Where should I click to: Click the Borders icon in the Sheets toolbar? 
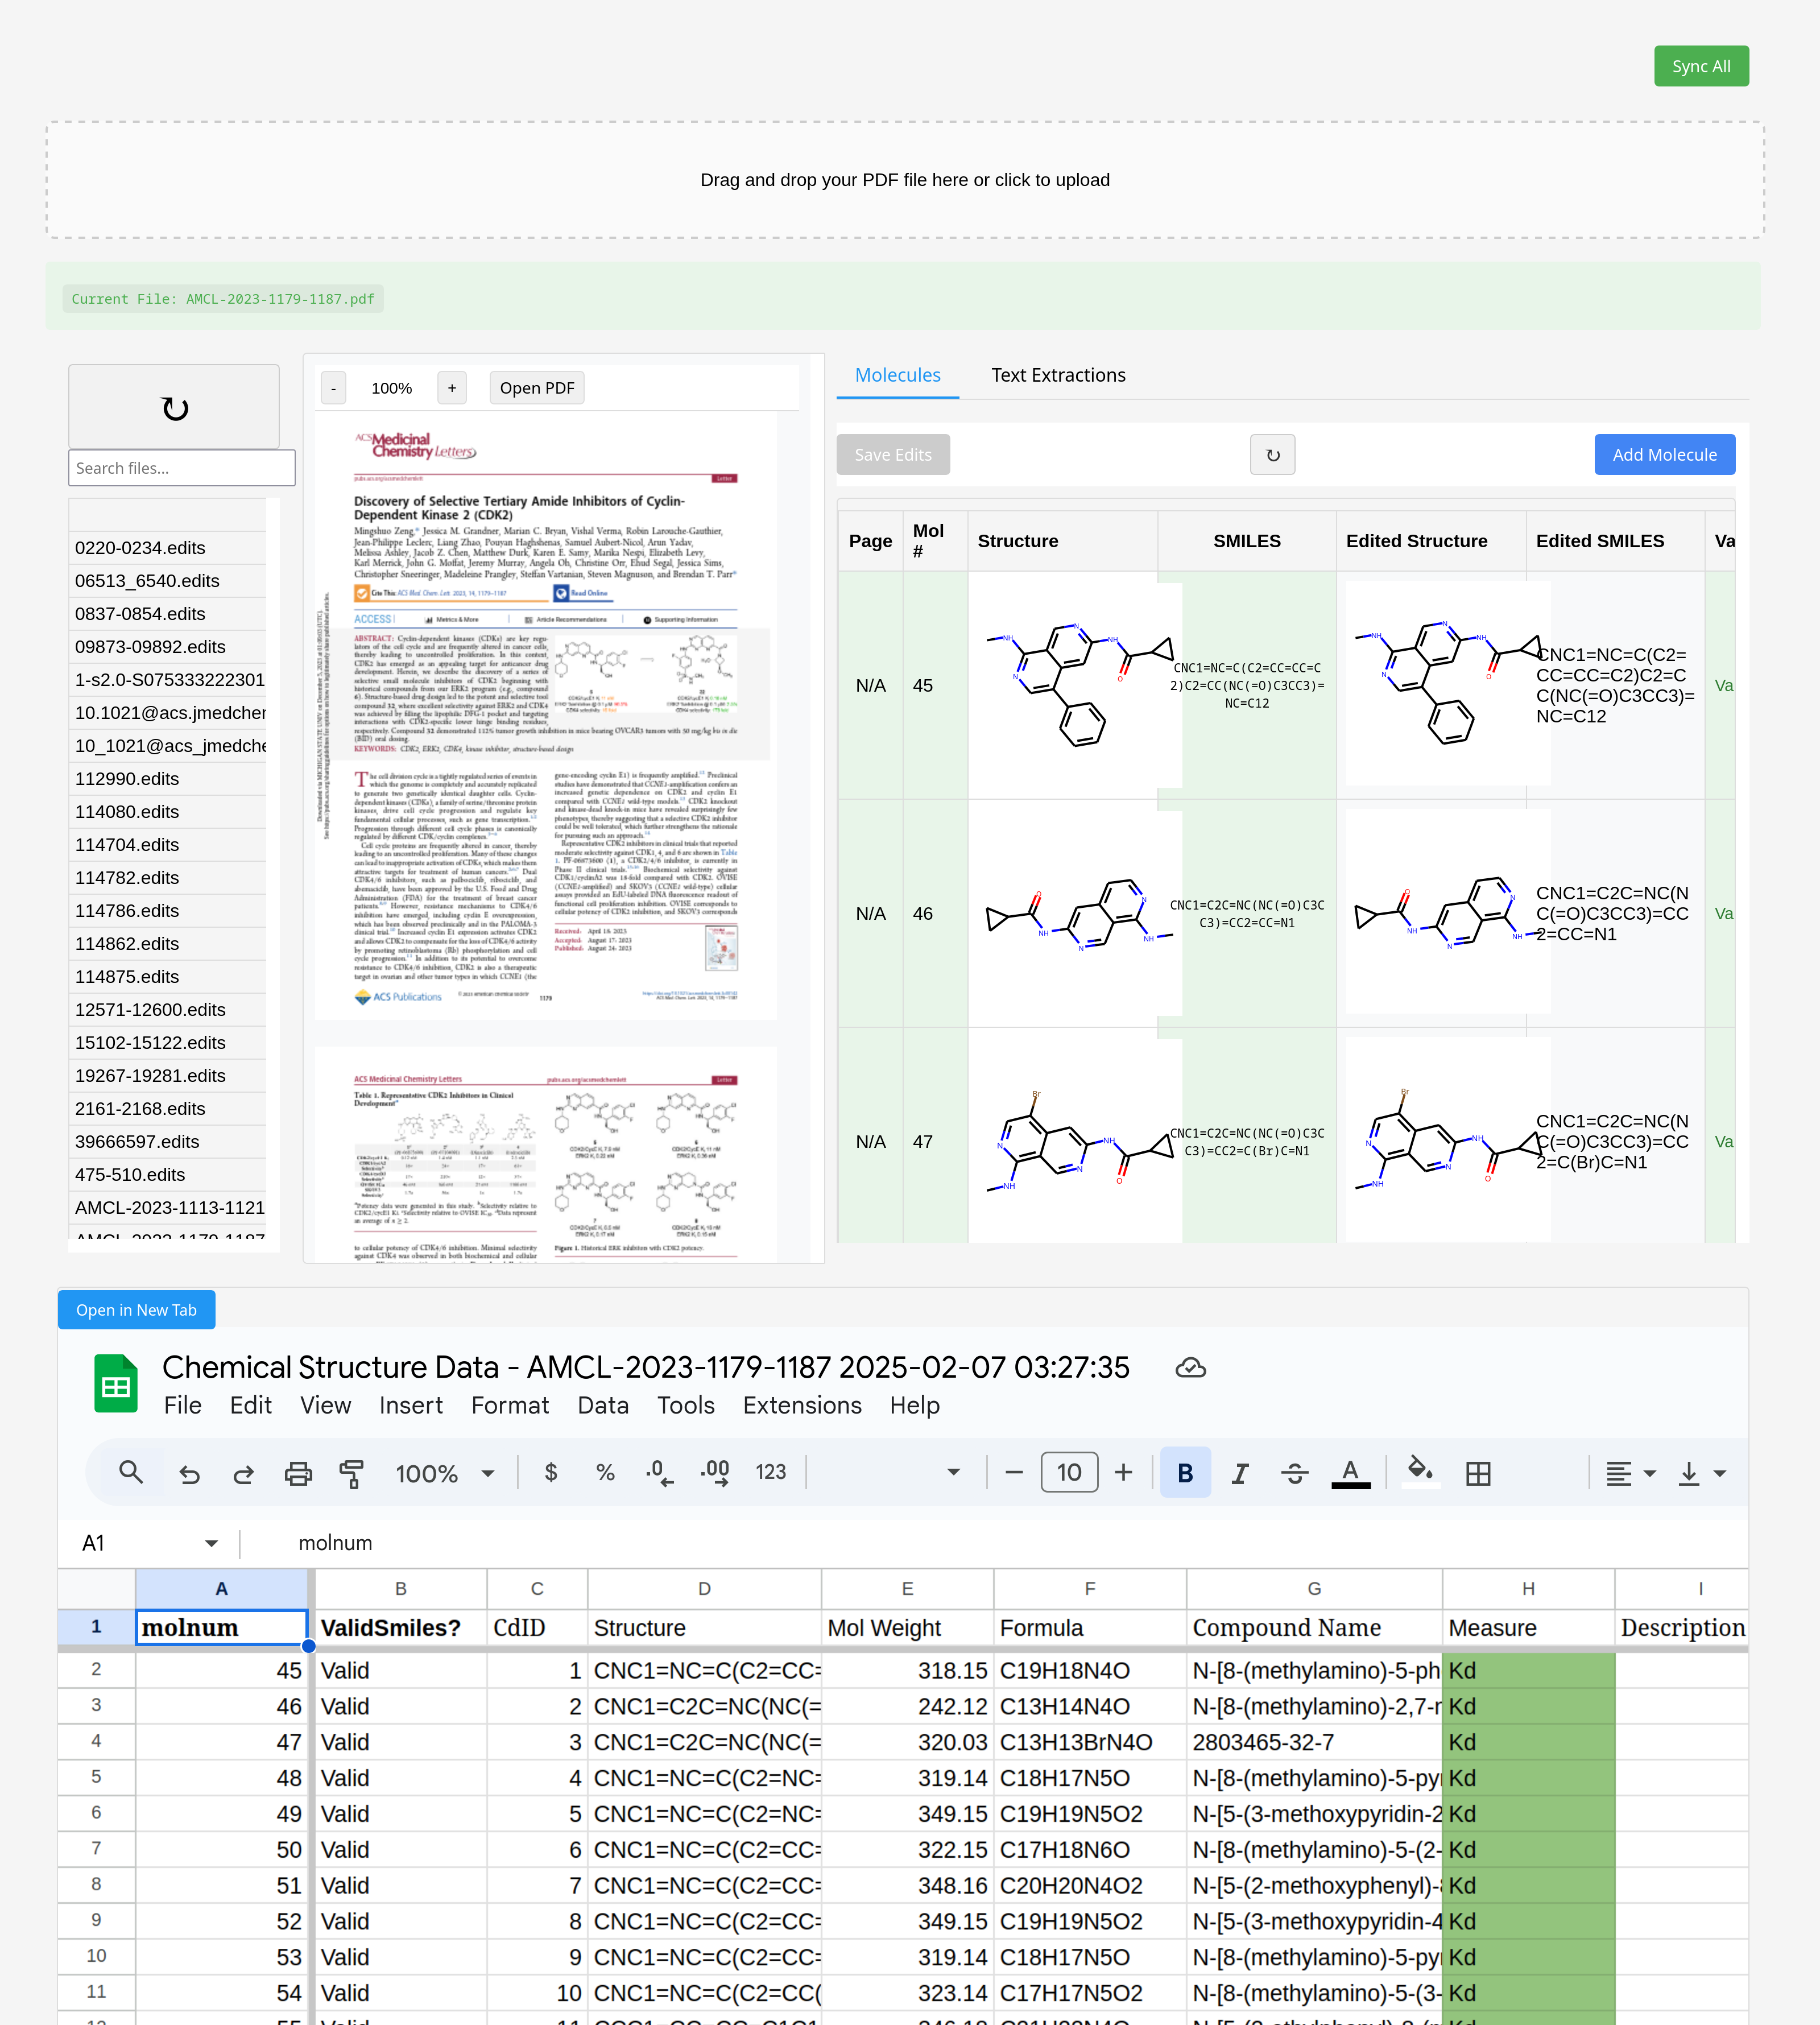tap(1478, 1472)
